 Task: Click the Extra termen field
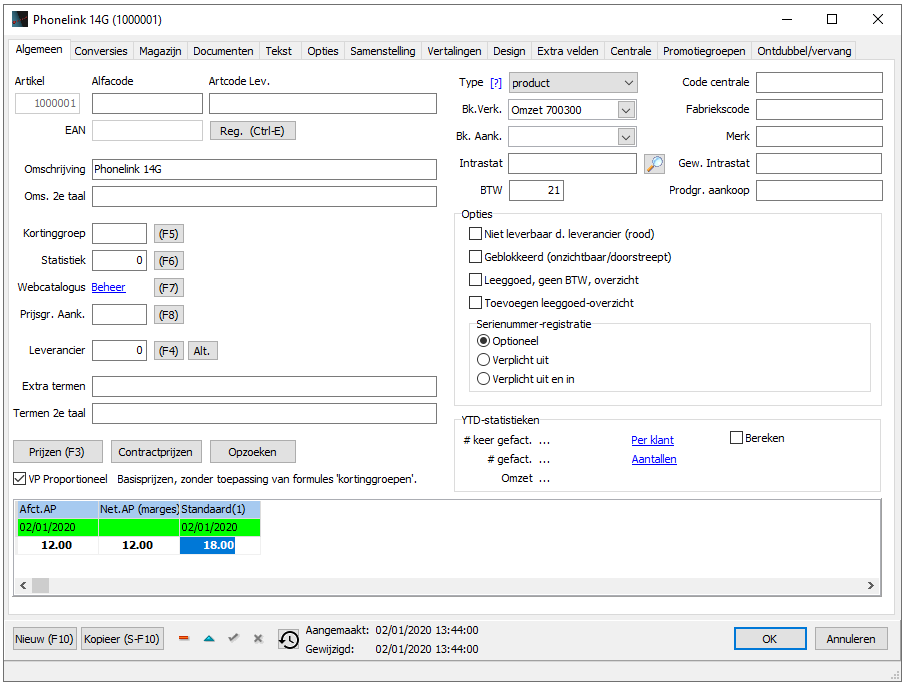click(x=264, y=386)
